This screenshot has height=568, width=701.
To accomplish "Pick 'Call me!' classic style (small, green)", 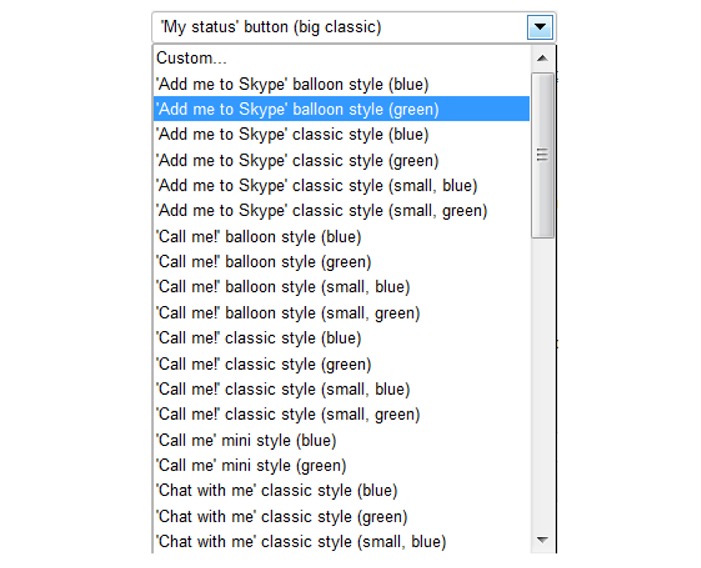I will point(288,414).
